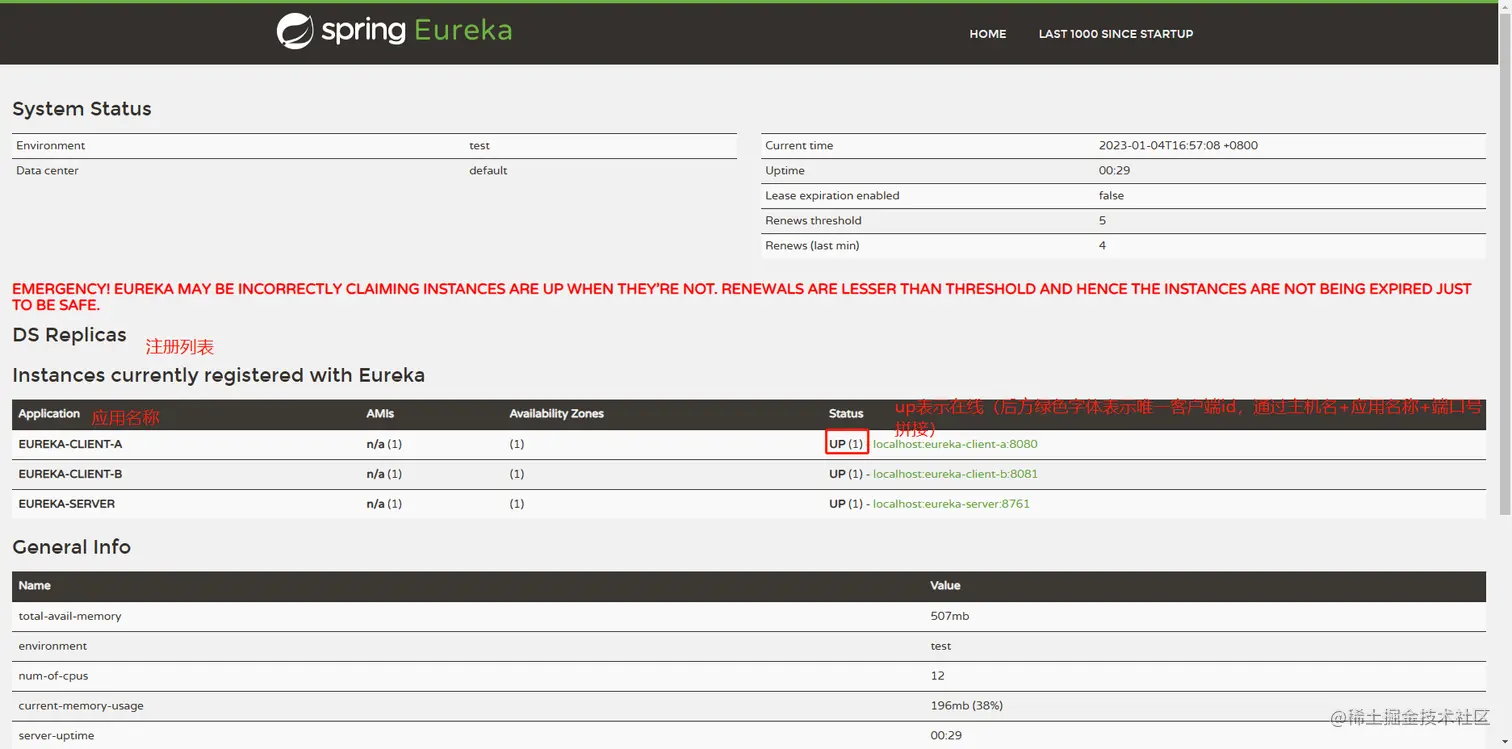Screen dimensions: 1512x749
Task: Select EUREKA-SERVER application name
Action: [66, 504]
